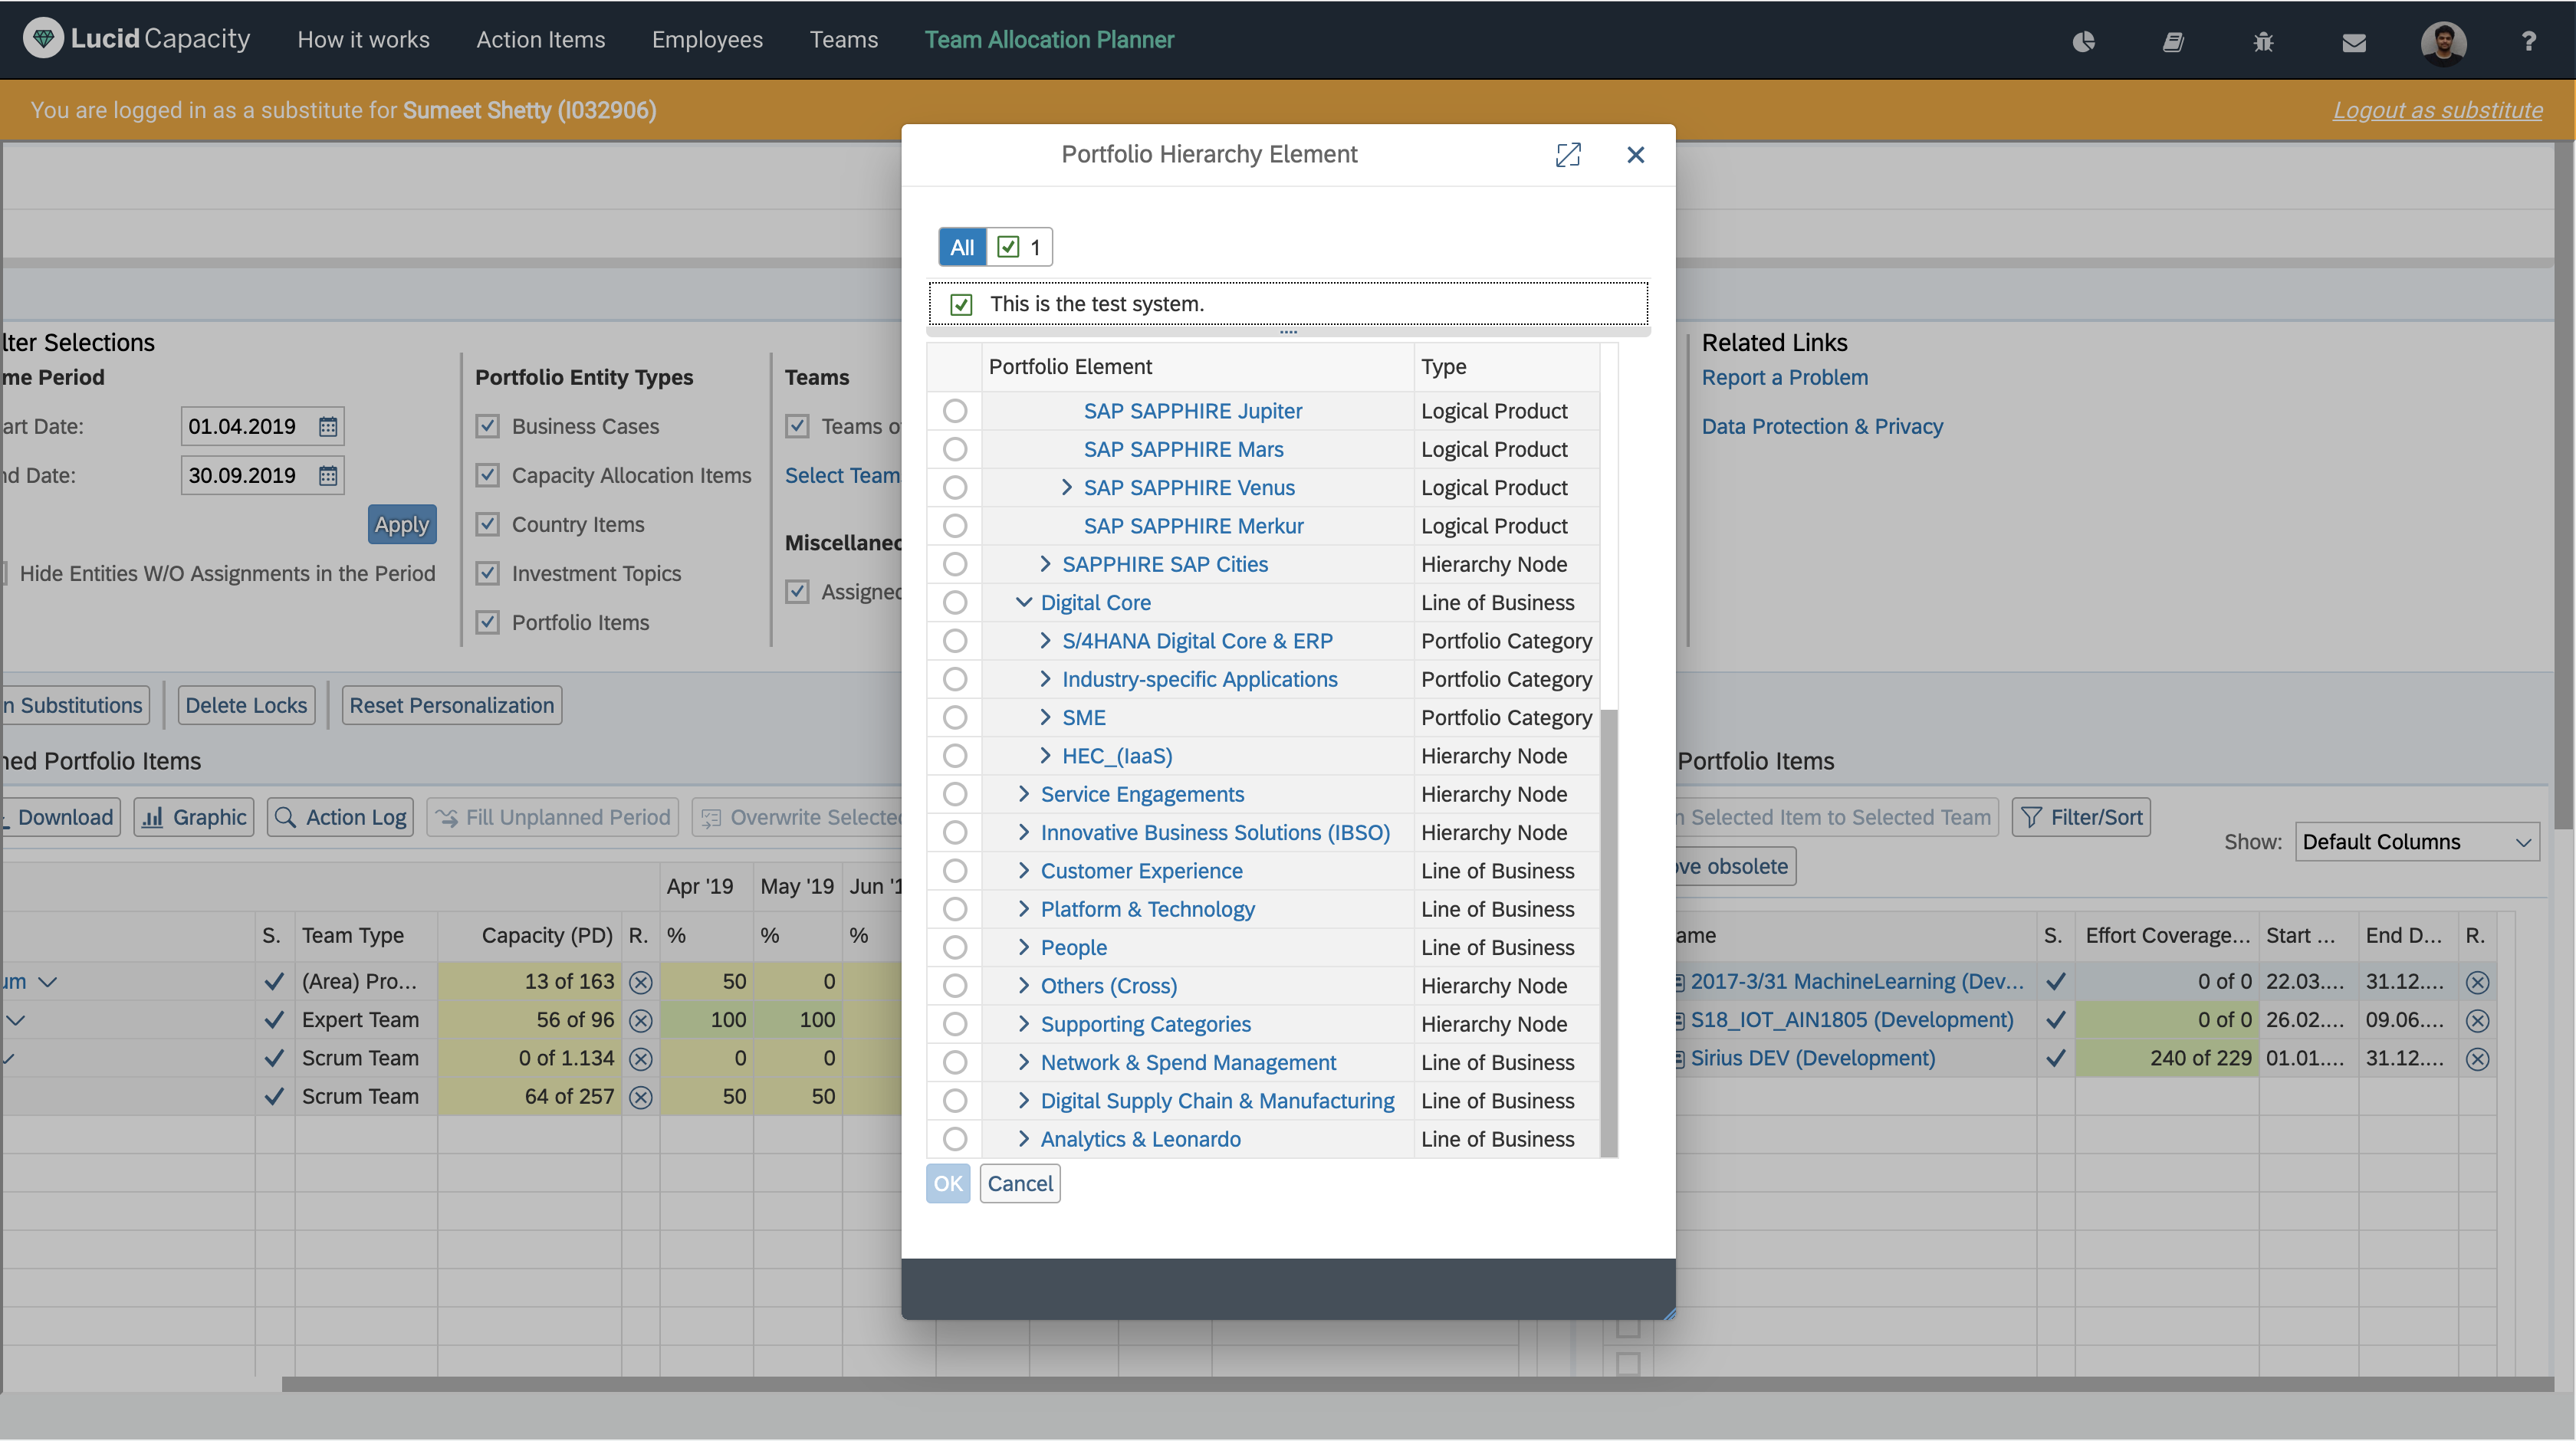The height and width of the screenshot is (1441, 2576).
Task: Open the book documentation icon in the header
Action: point(2173,41)
